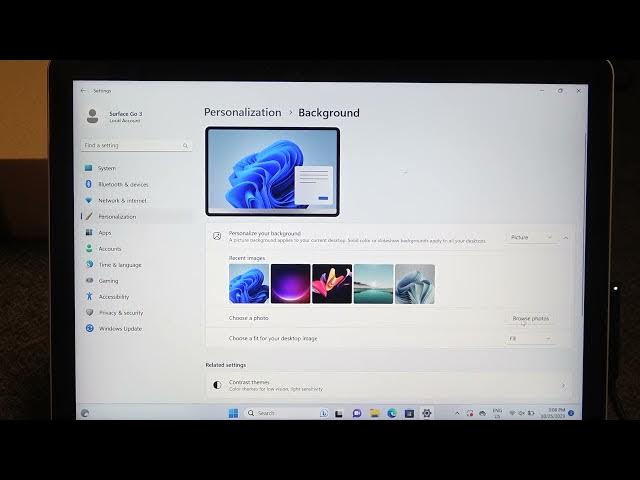Click the taskbar clock showing 3:08 PM
Screen dimensions: 640x480
click(x=553, y=413)
